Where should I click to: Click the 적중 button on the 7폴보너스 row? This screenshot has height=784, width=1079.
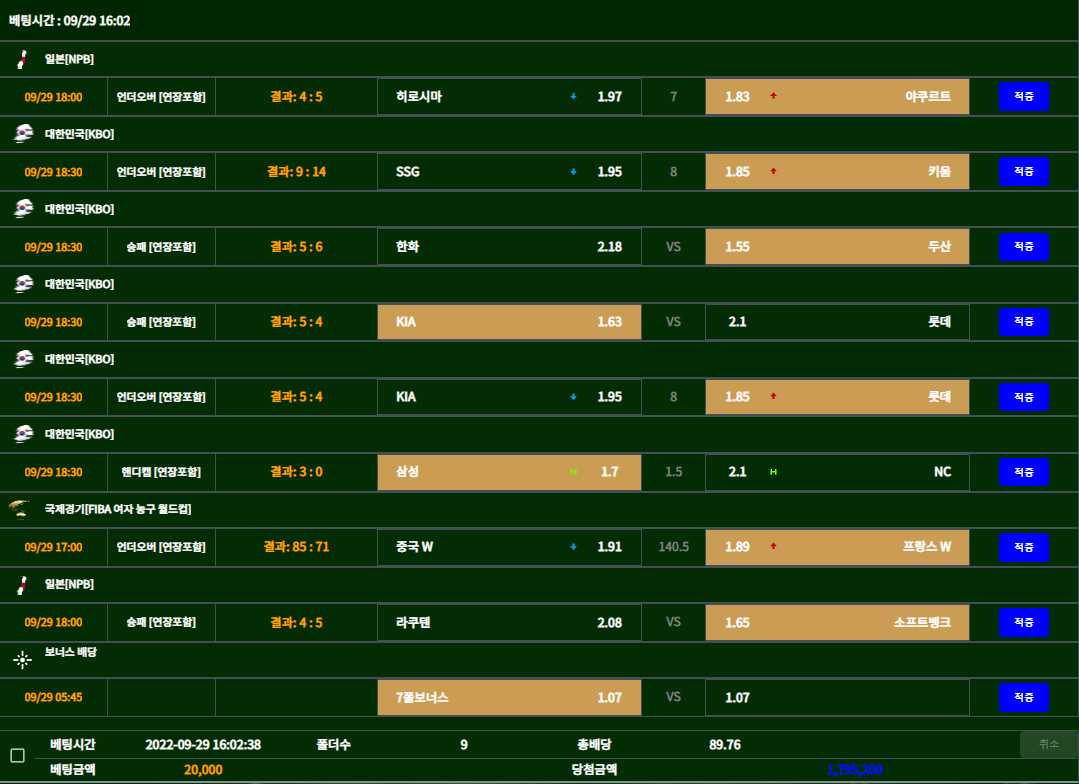(x=1024, y=697)
